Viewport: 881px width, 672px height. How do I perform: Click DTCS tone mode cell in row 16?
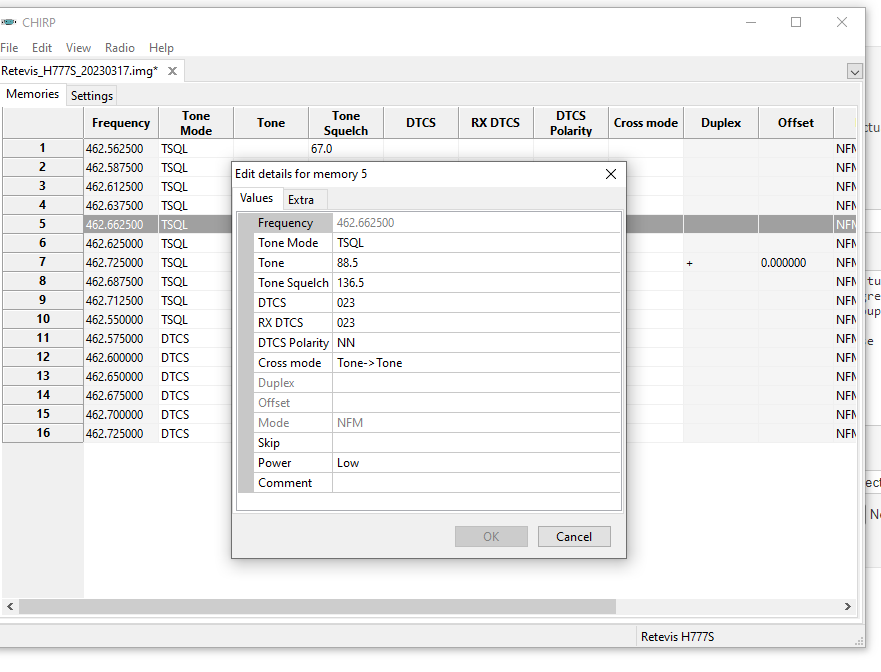196,434
